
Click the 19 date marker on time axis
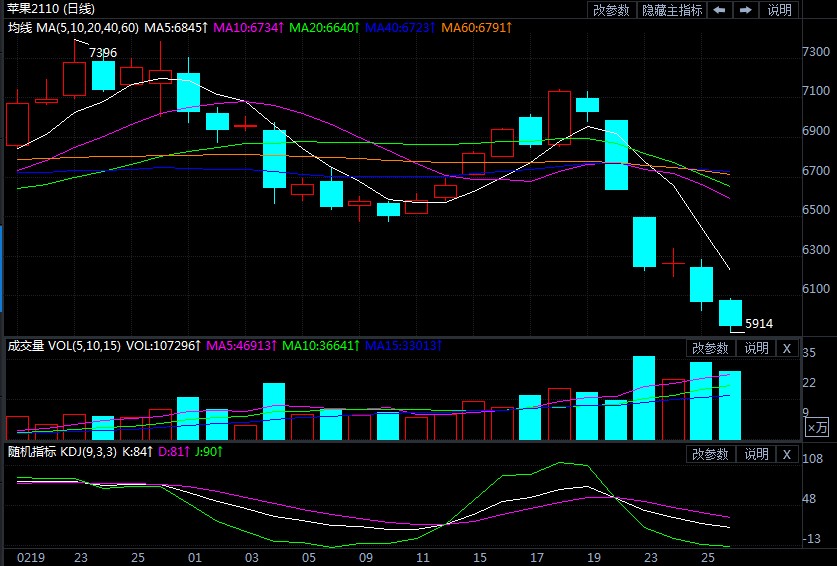(593, 556)
